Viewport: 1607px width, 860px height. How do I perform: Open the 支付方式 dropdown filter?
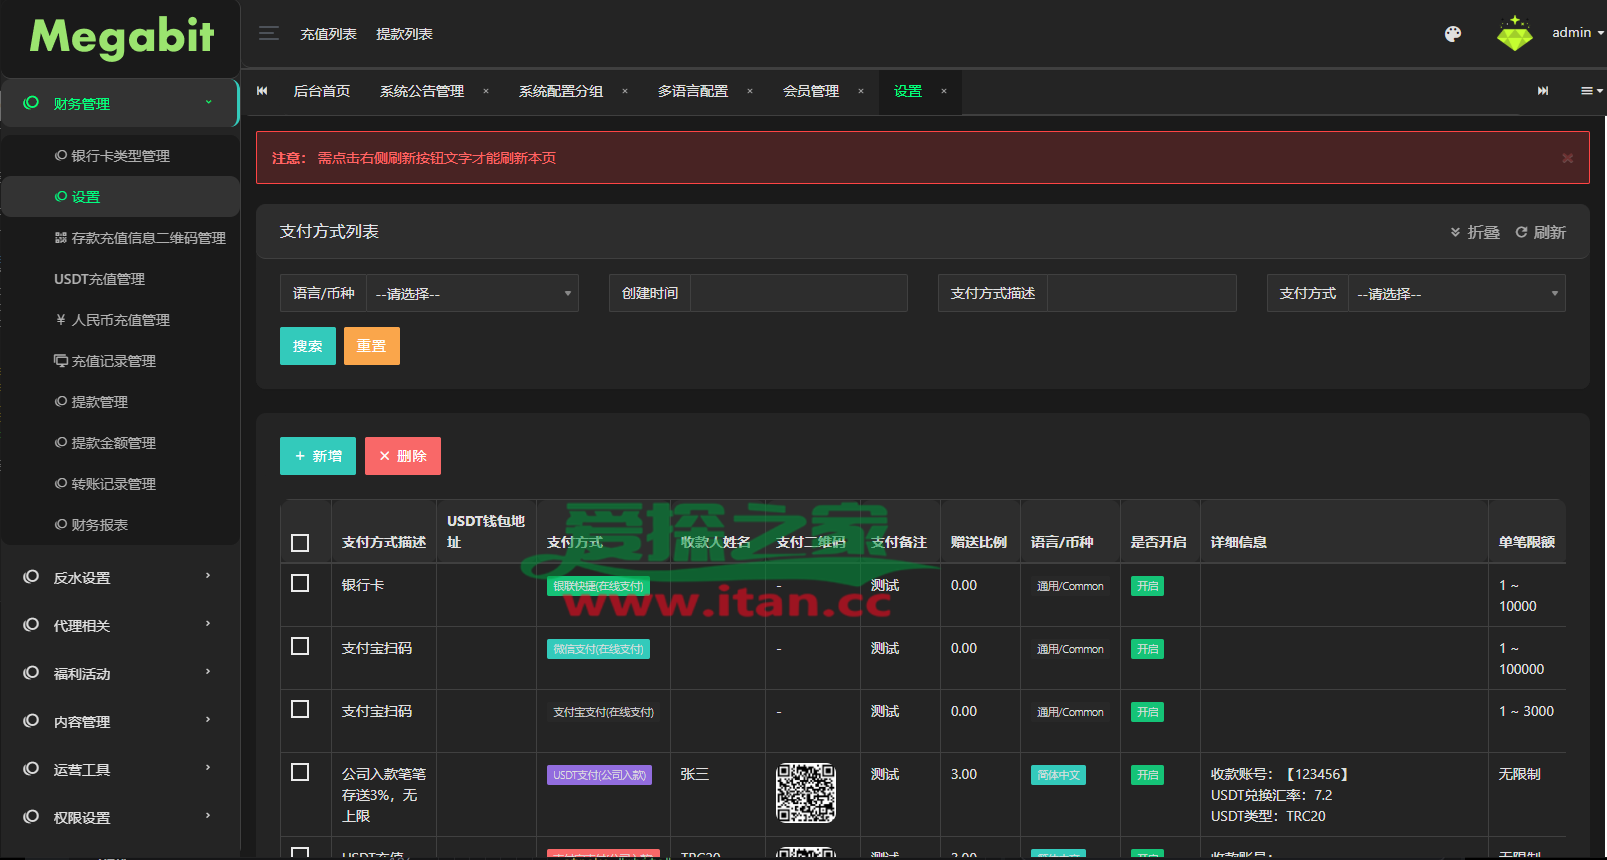[1456, 294]
